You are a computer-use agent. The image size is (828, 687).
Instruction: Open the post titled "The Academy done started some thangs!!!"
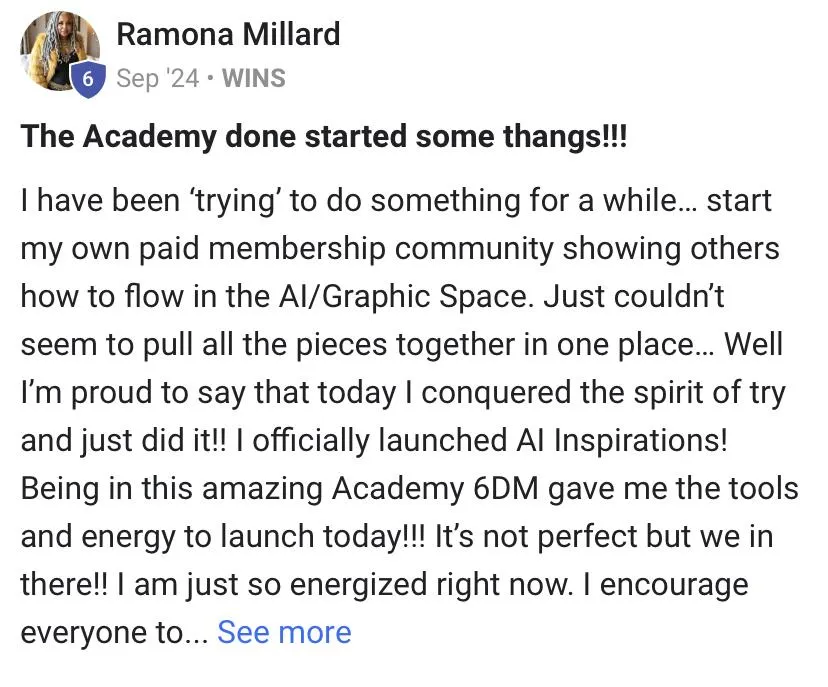point(324,136)
